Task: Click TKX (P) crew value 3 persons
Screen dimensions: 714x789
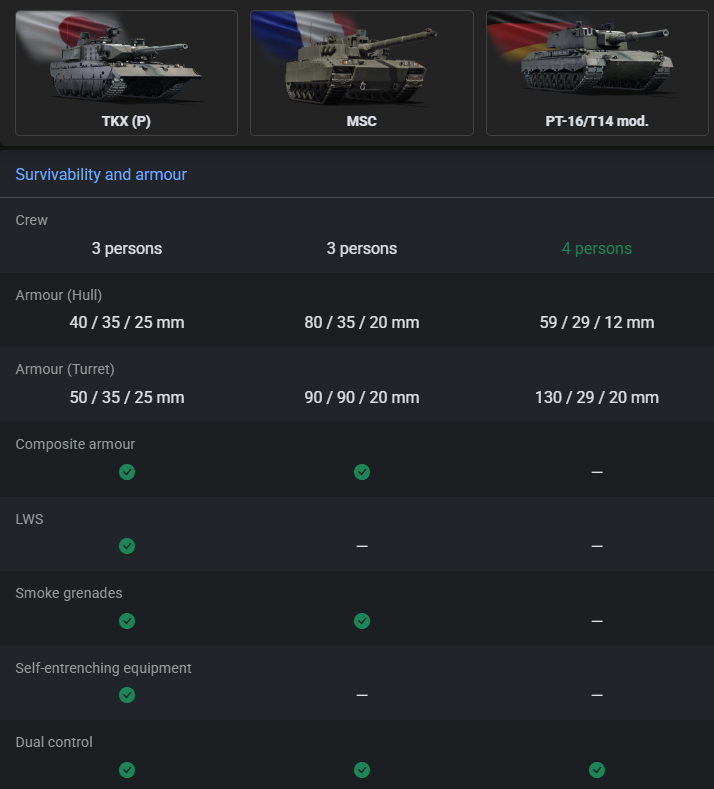Action: click(127, 249)
